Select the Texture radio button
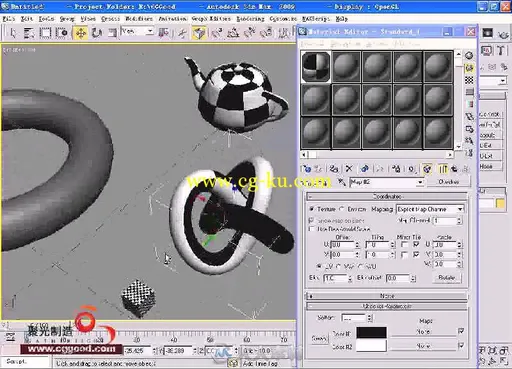This screenshot has height=369, width=512. pos(311,209)
